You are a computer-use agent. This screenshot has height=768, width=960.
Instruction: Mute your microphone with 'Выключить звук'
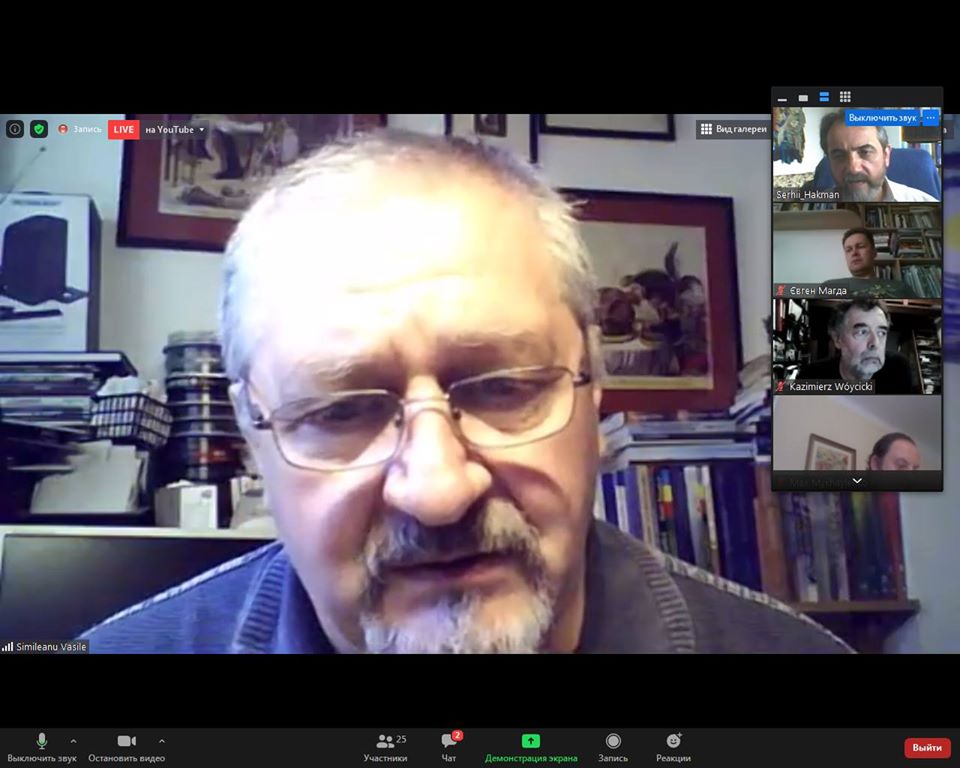42,748
